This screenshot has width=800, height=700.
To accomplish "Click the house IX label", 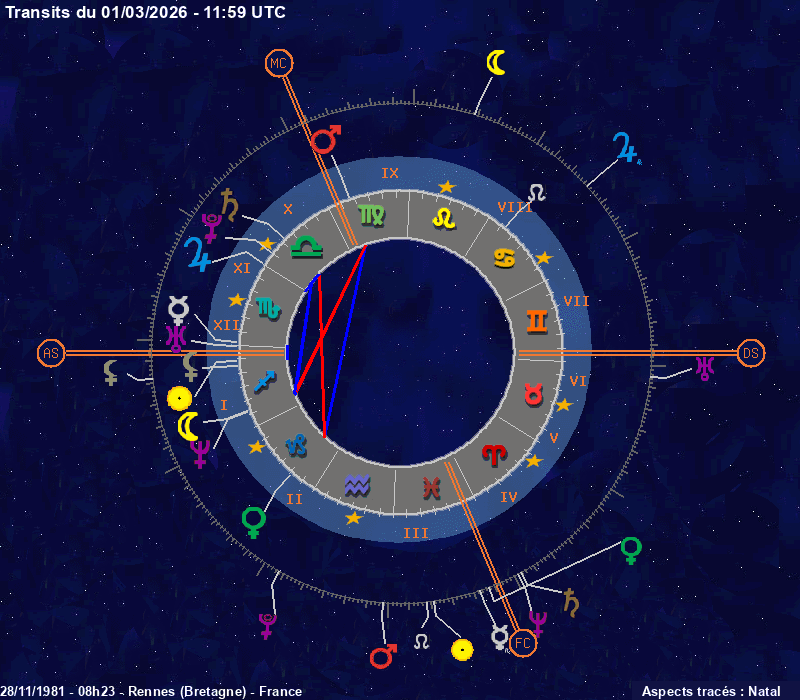I will (x=390, y=173).
